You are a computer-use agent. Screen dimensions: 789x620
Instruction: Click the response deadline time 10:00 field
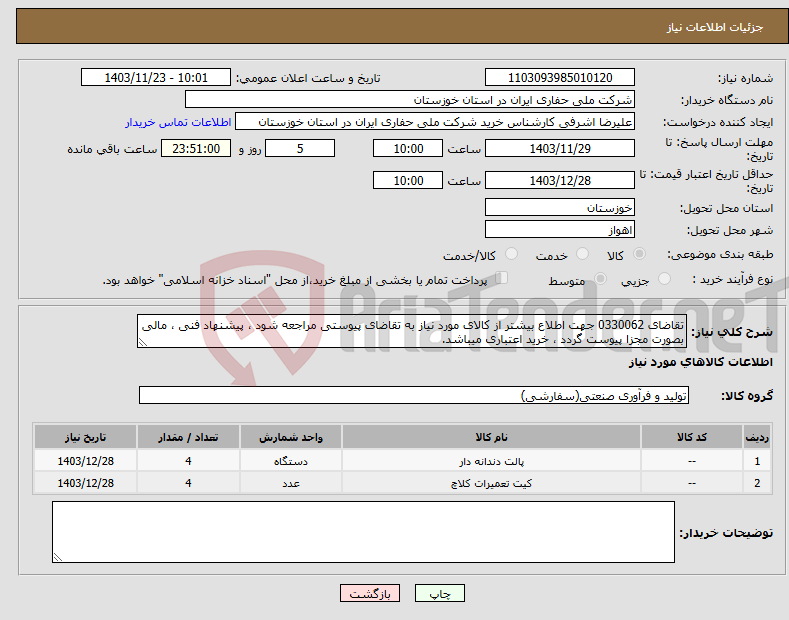(408, 148)
